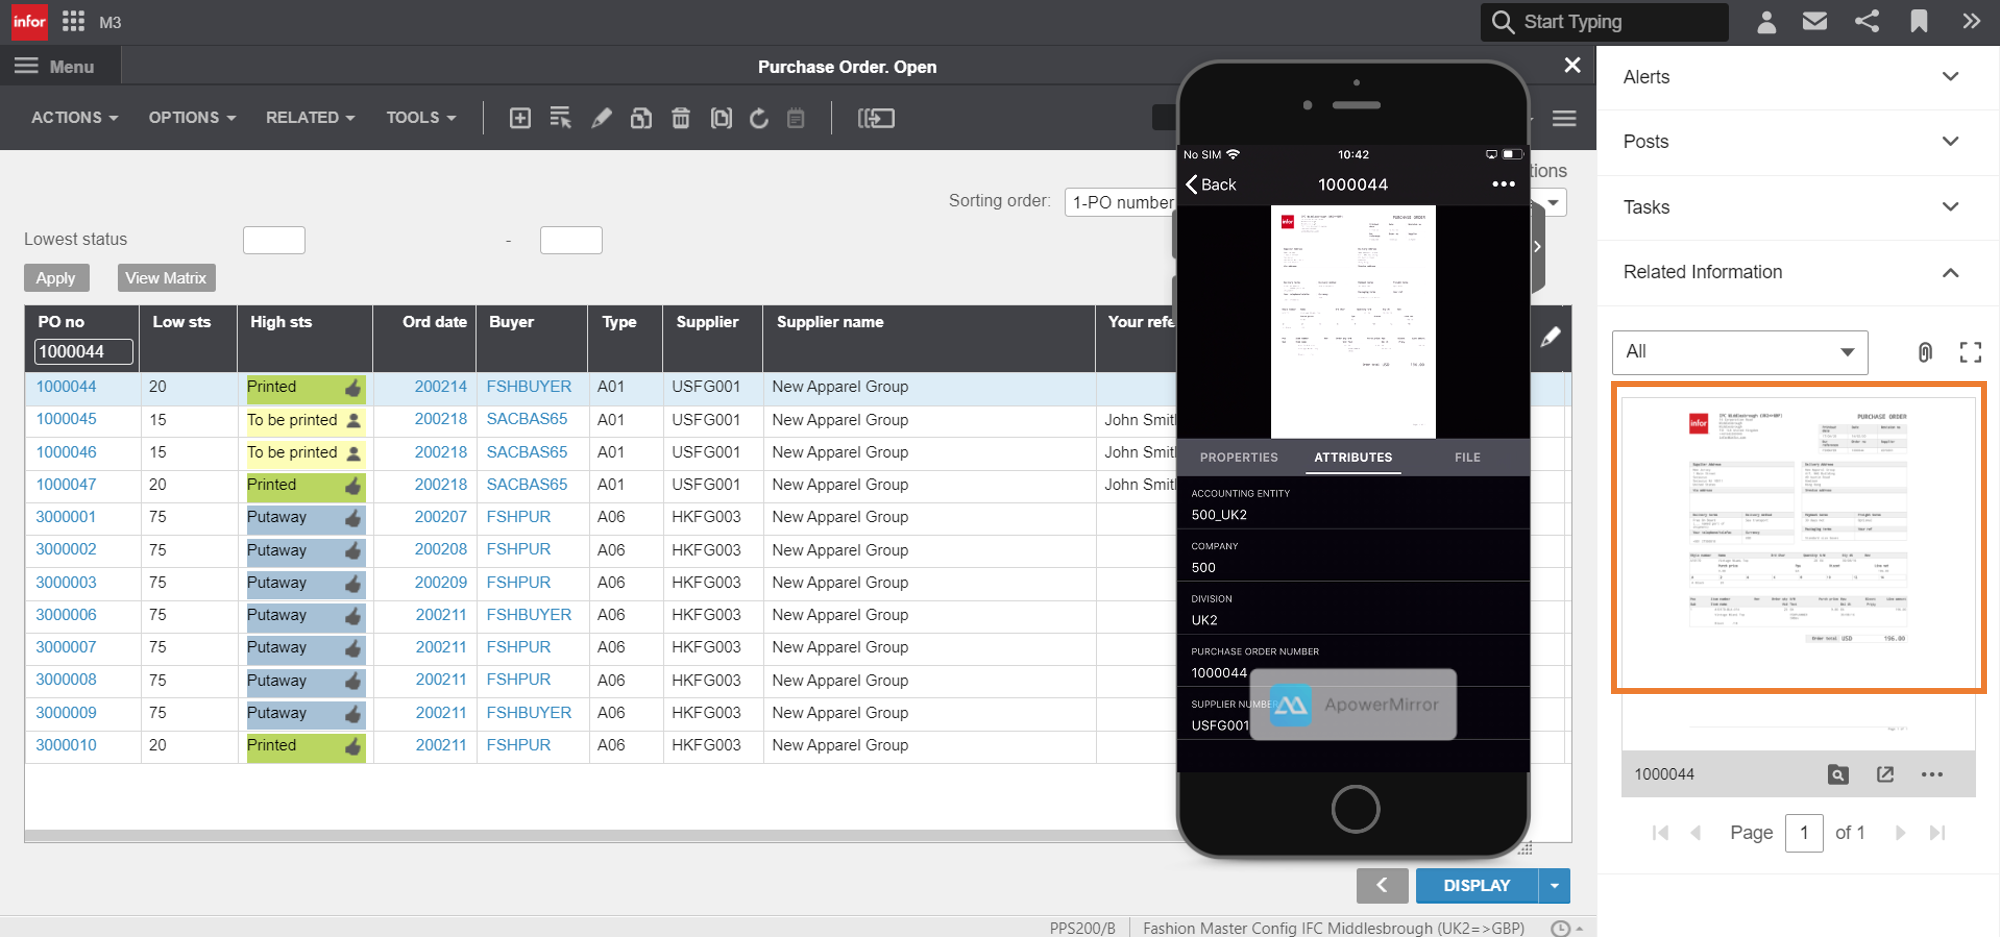The image size is (2000, 937).
Task: Open the RELATED menu
Action: [310, 118]
